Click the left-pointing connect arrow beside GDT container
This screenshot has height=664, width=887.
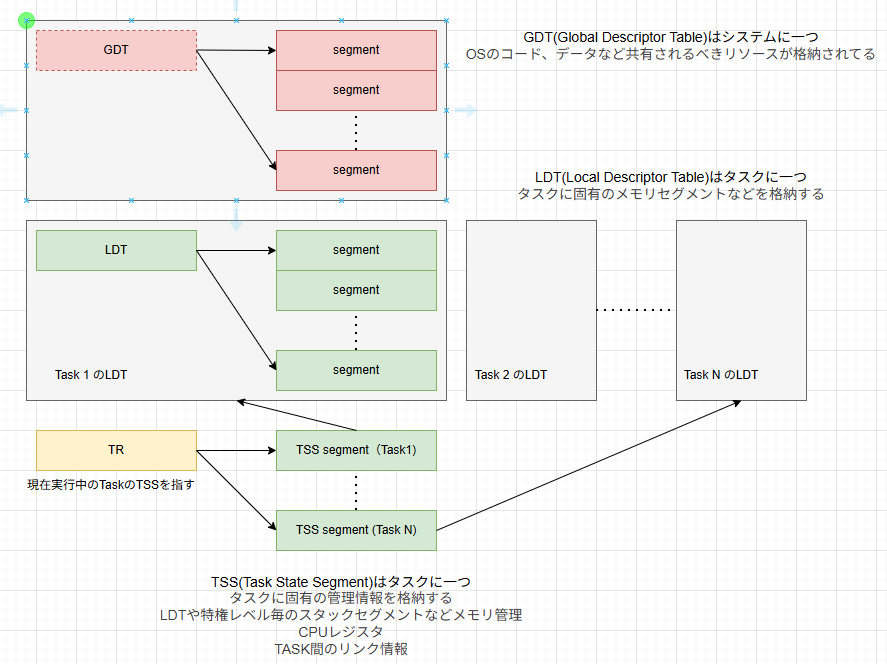pos(9,110)
